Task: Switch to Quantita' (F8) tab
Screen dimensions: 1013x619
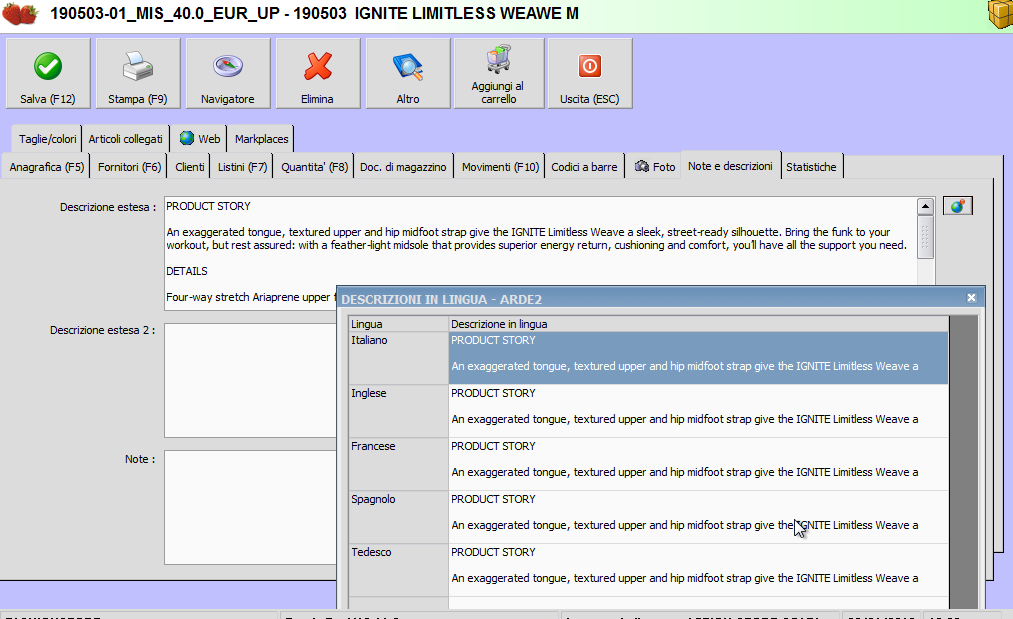Action: (x=314, y=167)
